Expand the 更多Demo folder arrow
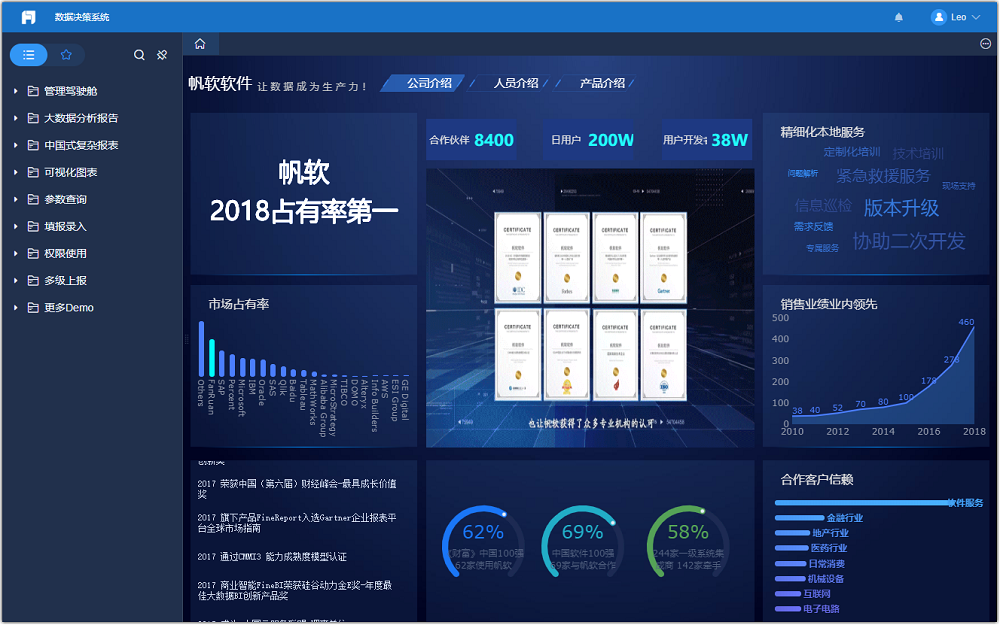1000x625 pixels. (15, 307)
